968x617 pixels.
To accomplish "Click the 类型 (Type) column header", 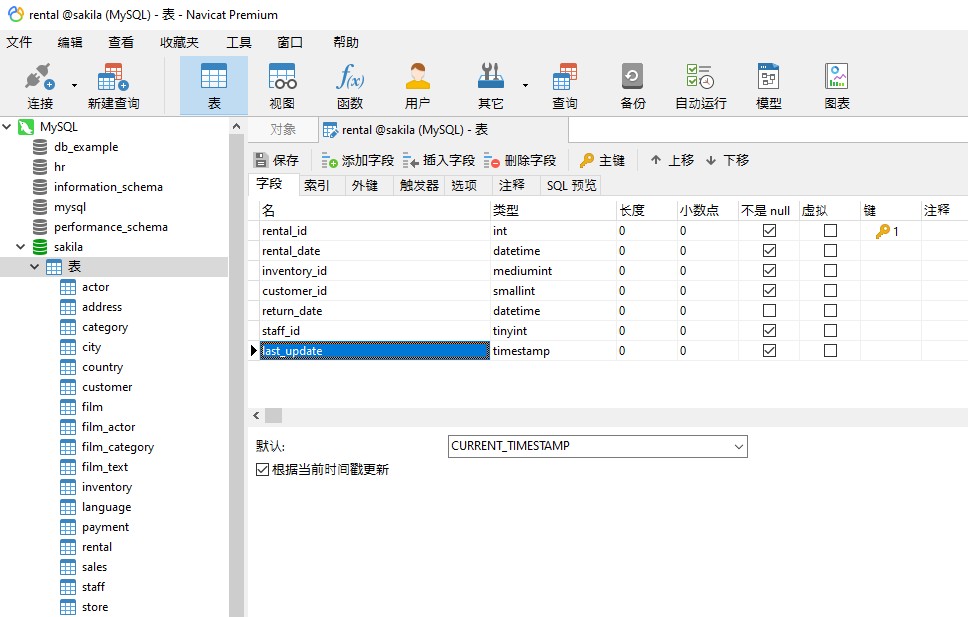I will [x=553, y=211].
